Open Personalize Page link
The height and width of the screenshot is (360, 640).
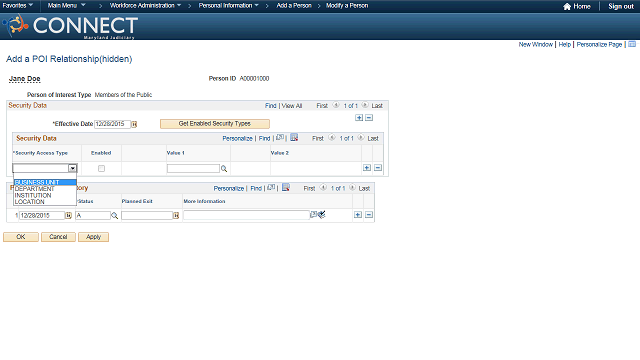599,44
